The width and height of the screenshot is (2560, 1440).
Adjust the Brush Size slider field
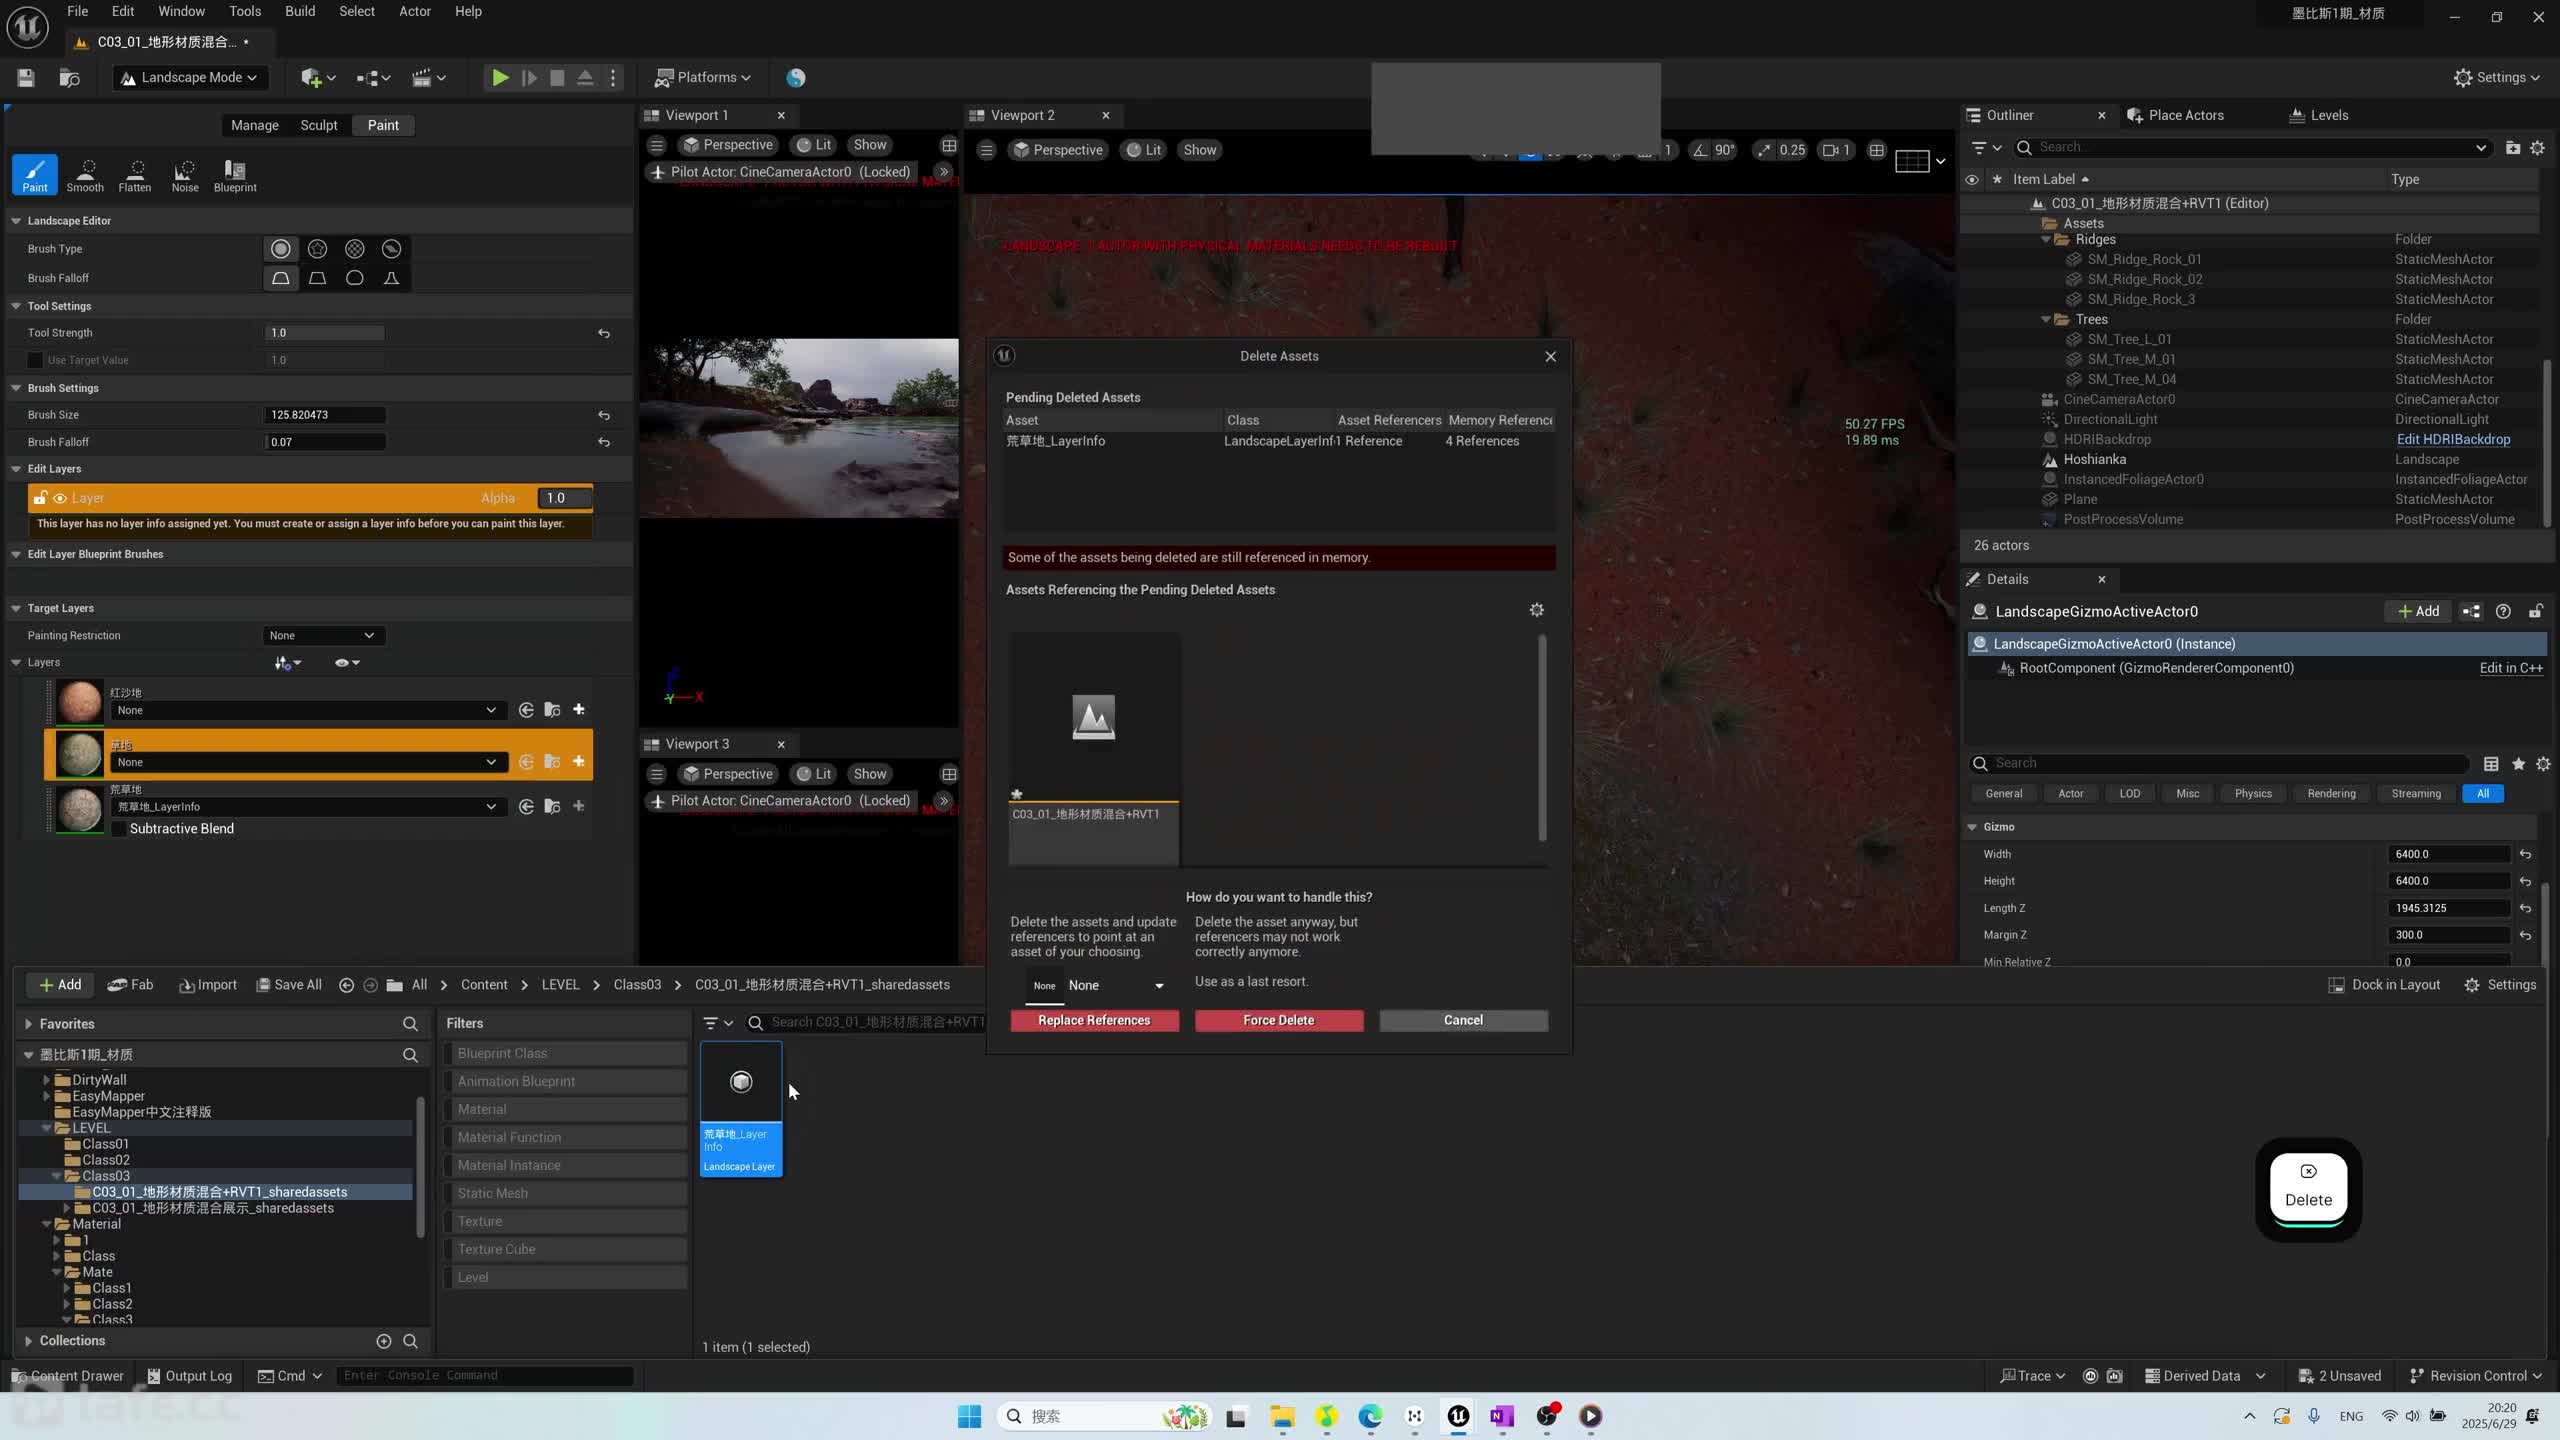[x=326, y=415]
